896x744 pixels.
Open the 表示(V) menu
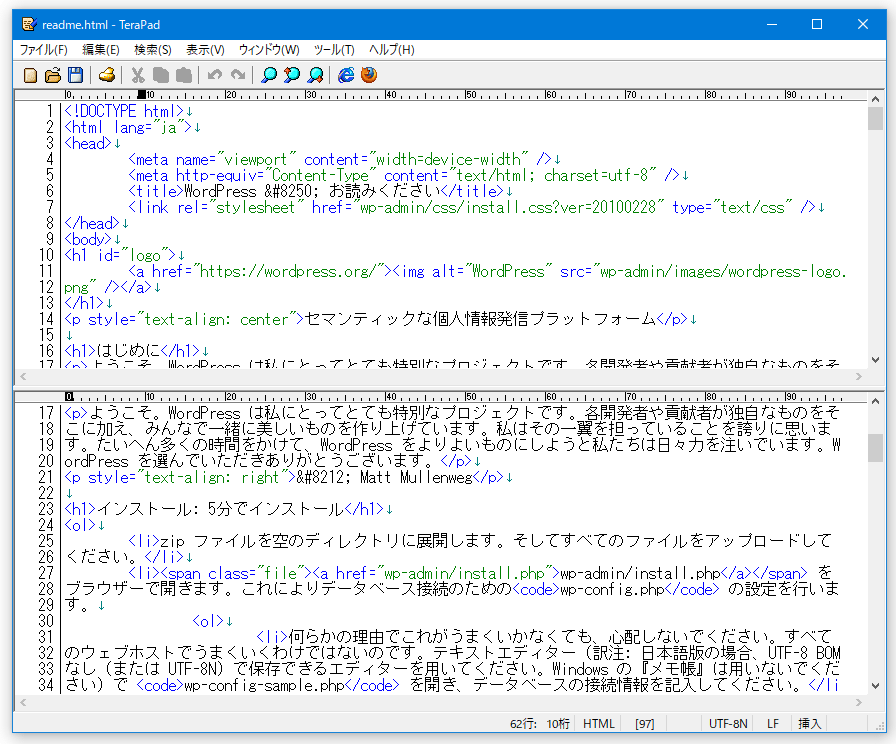pyautogui.click(x=205, y=50)
